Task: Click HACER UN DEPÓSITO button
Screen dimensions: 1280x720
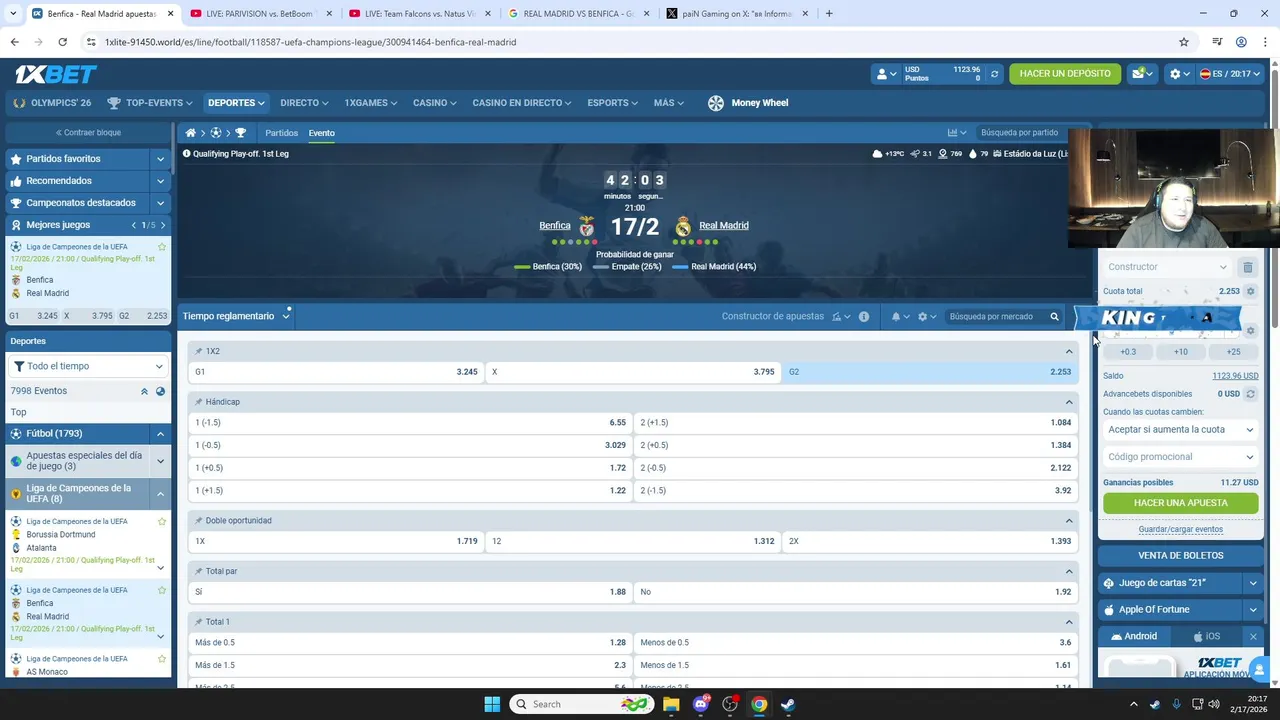Action: tap(1065, 74)
